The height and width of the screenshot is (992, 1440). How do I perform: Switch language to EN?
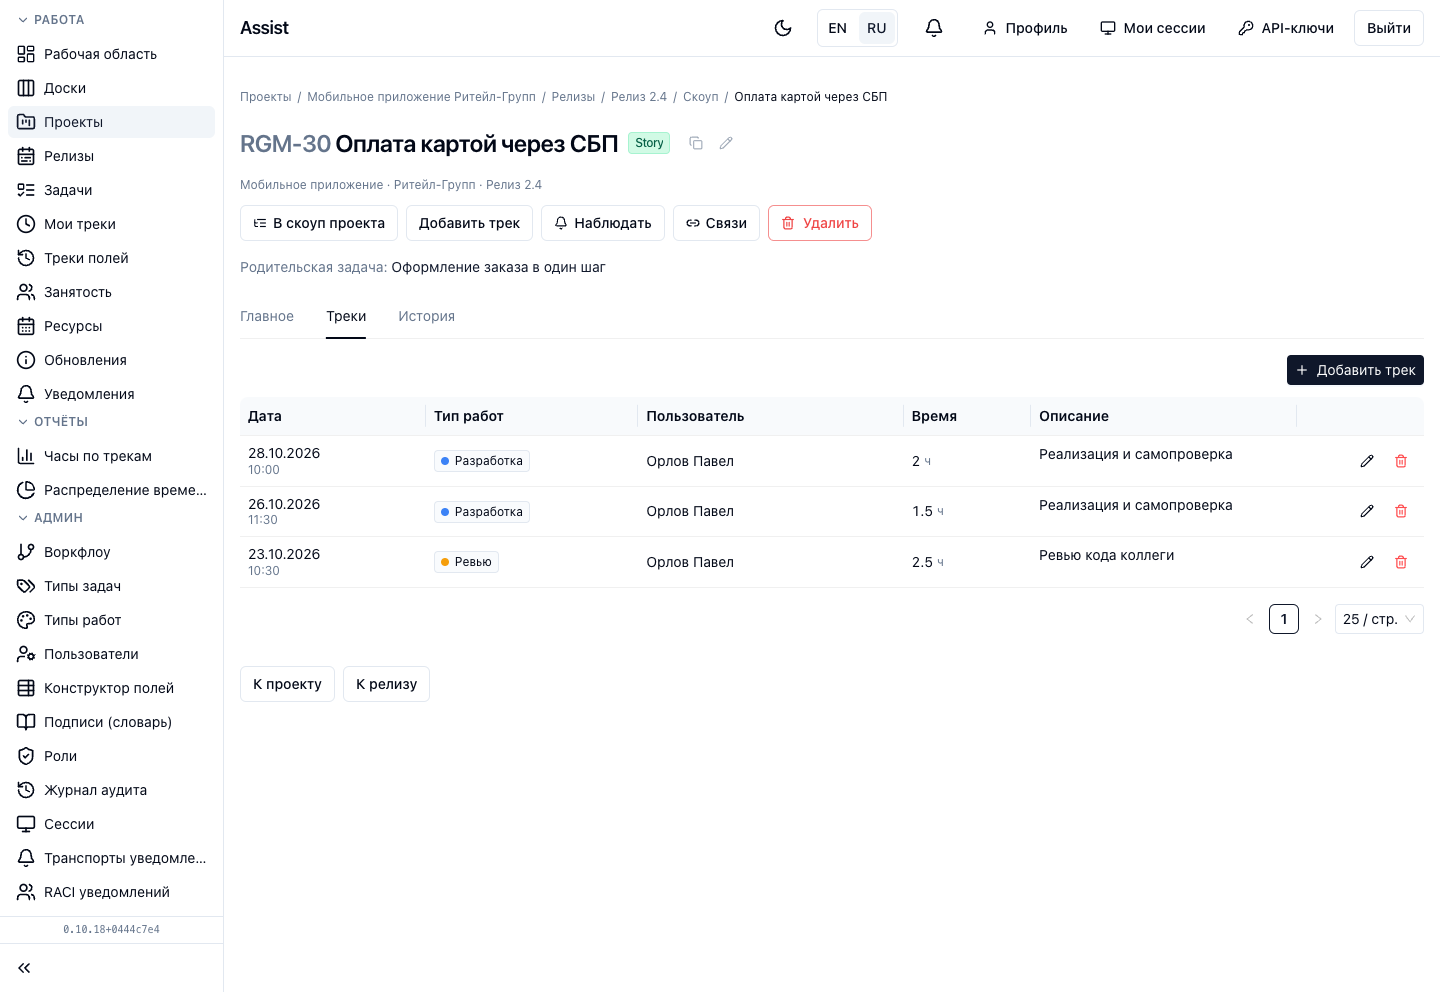click(x=838, y=28)
